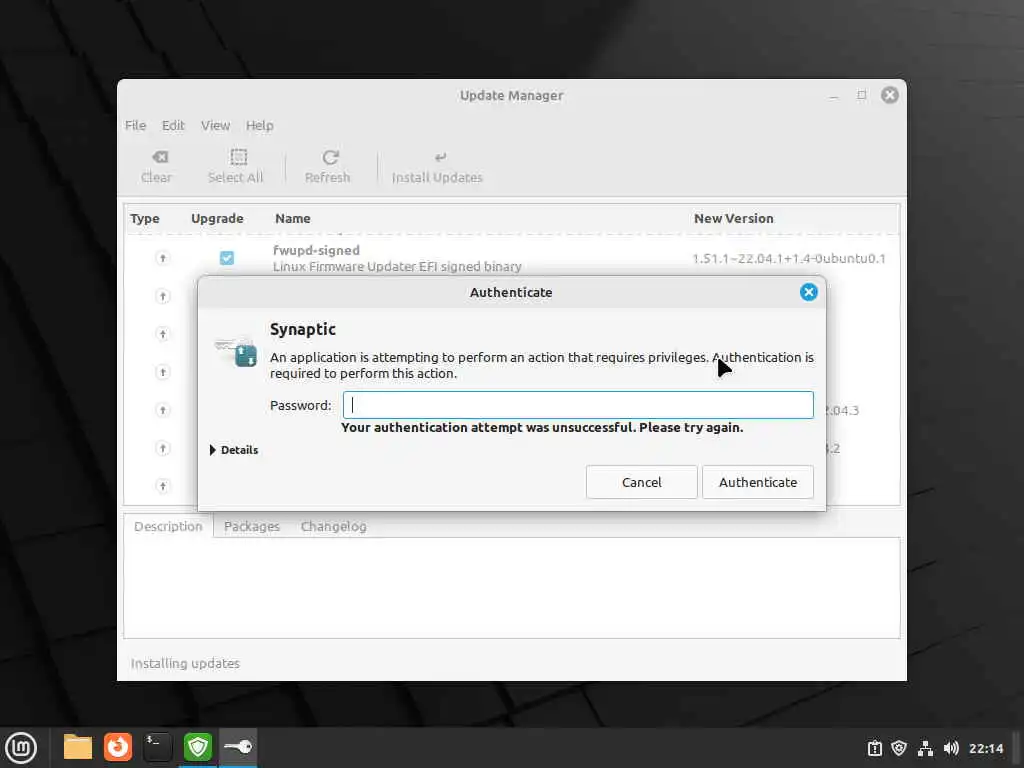Click the fwupd-signed update type icon
Image resolution: width=1024 pixels, height=768 pixels.
pyautogui.click(x=163, y=258)
